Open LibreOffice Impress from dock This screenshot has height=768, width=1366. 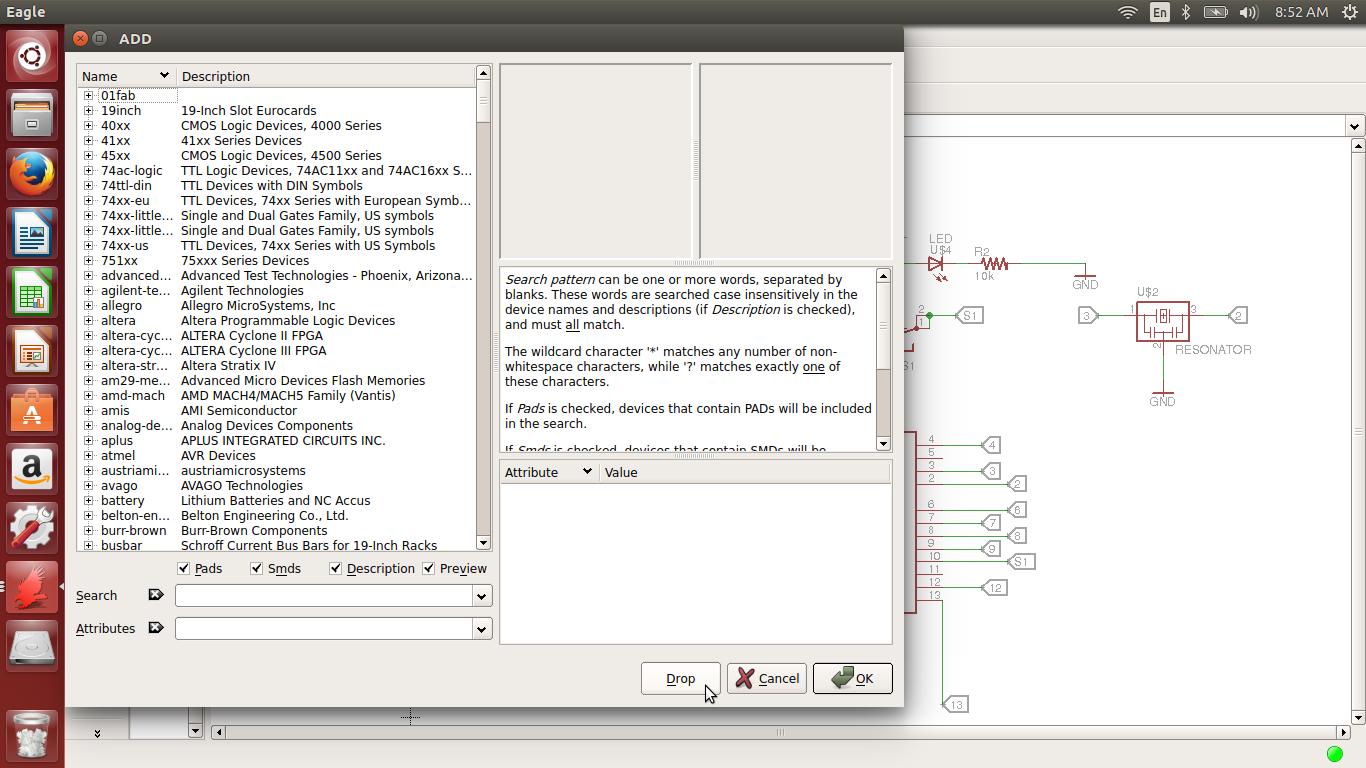tap(32, 352)
